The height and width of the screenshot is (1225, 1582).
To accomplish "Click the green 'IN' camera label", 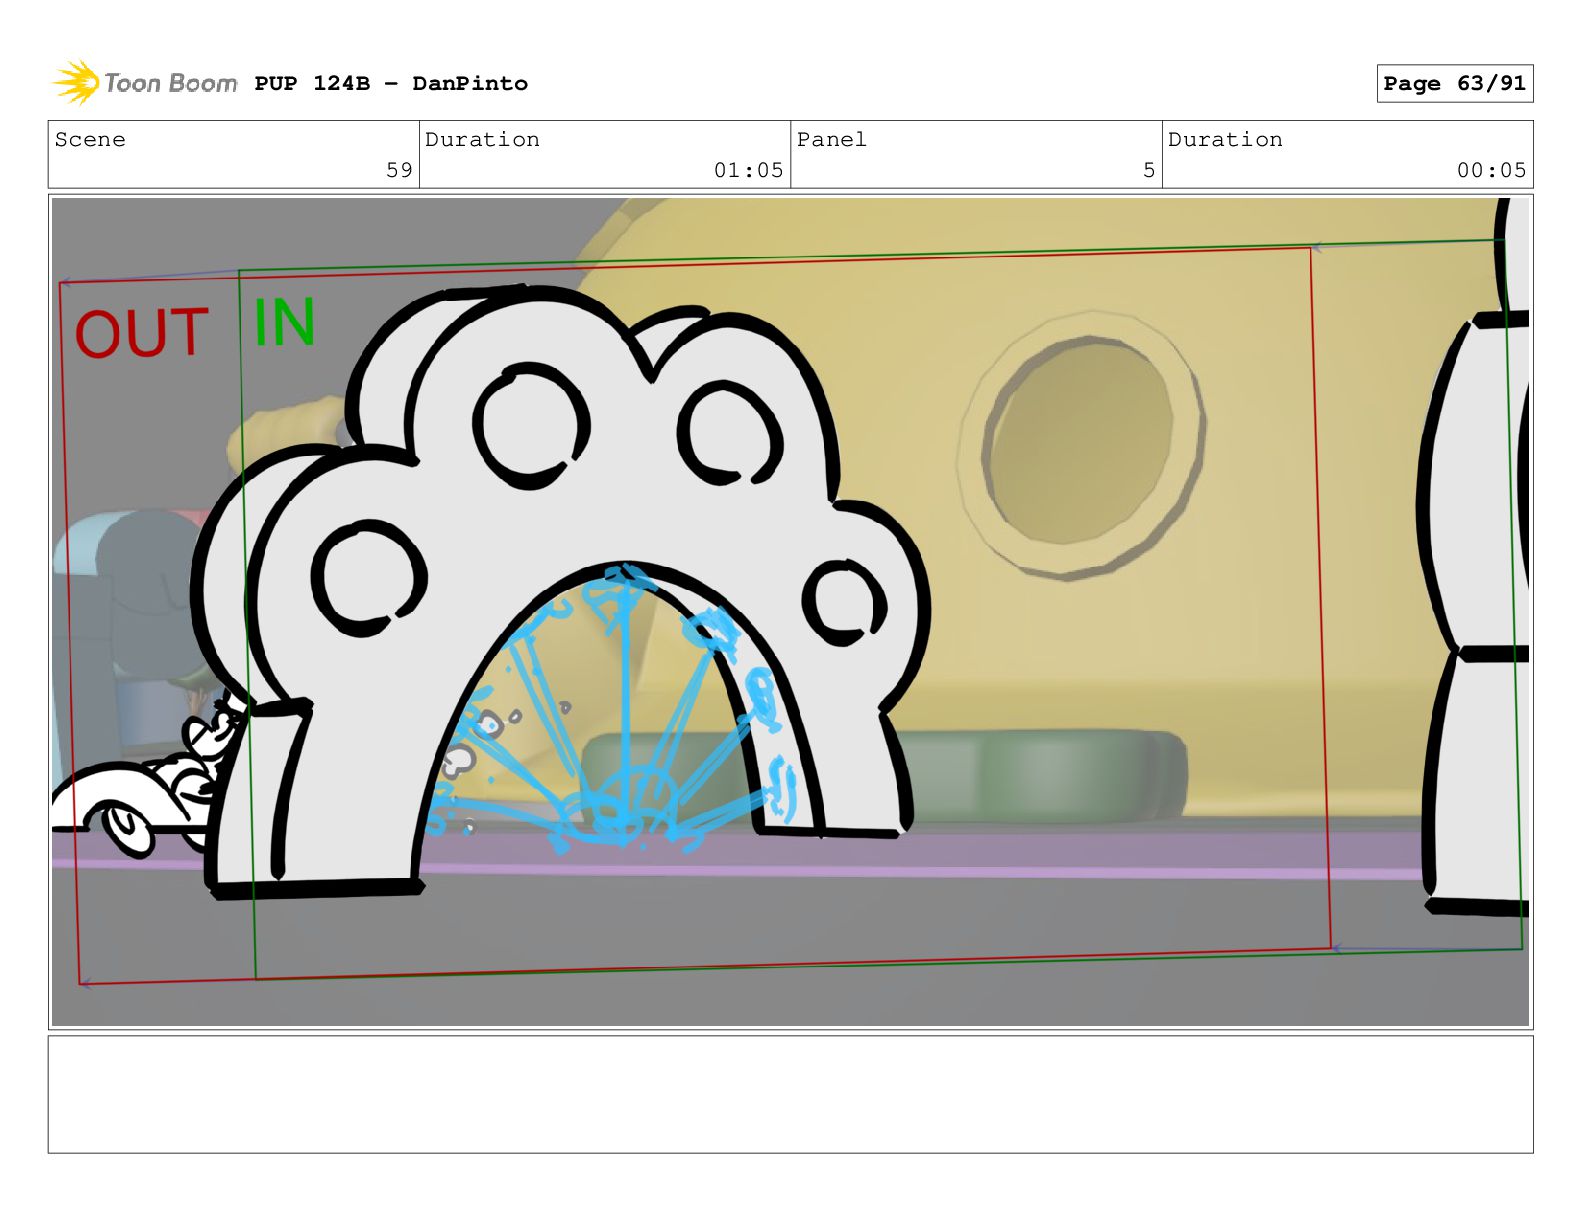I will [x=285, y=322].
